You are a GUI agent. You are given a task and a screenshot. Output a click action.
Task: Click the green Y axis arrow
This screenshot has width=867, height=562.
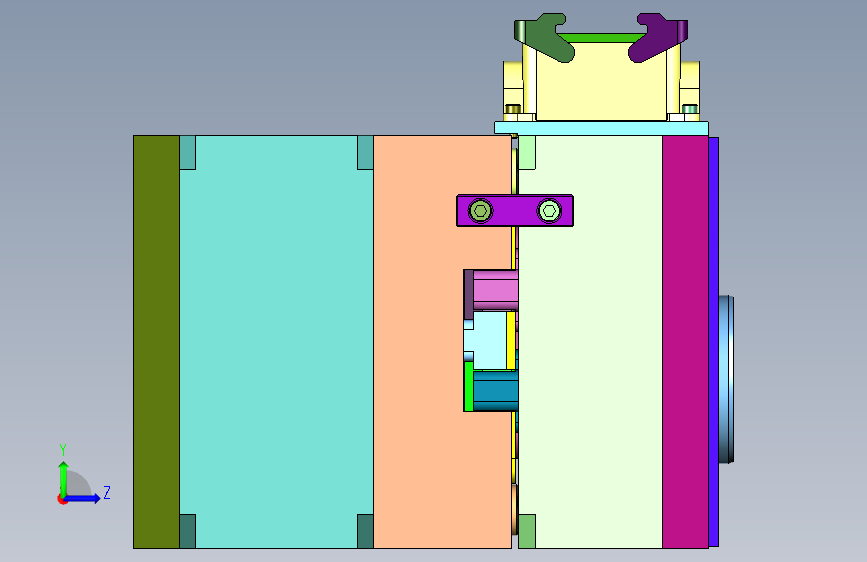click(x=64, y=478)
